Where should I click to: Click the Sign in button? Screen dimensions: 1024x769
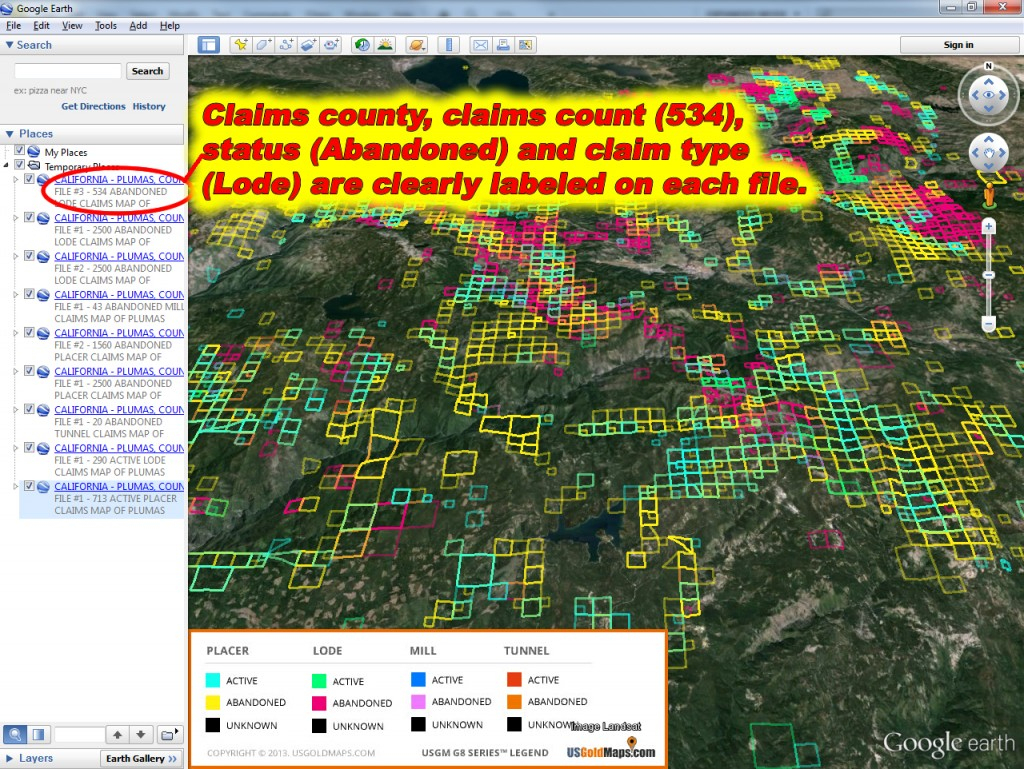(x=958, y=45)
